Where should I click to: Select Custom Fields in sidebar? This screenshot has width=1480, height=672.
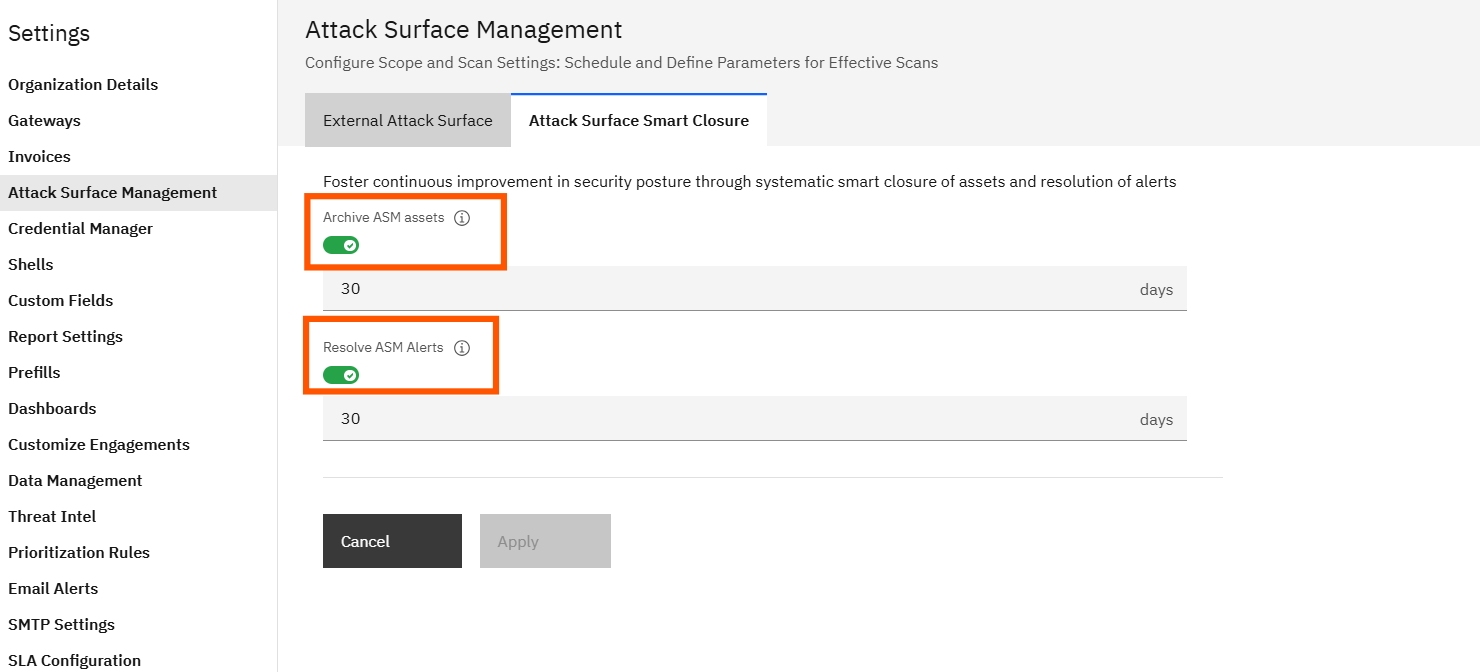pyautogui.click(x=60, y=301)
